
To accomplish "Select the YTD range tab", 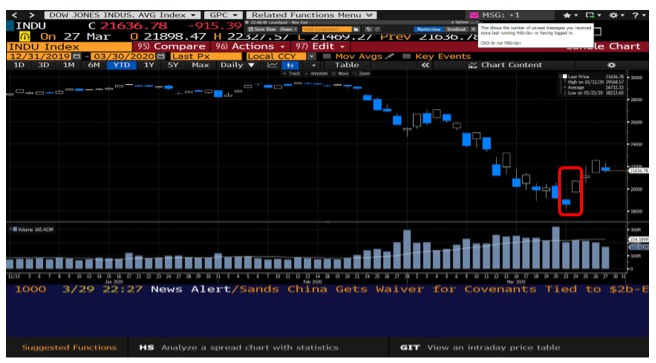I will 121,65.
